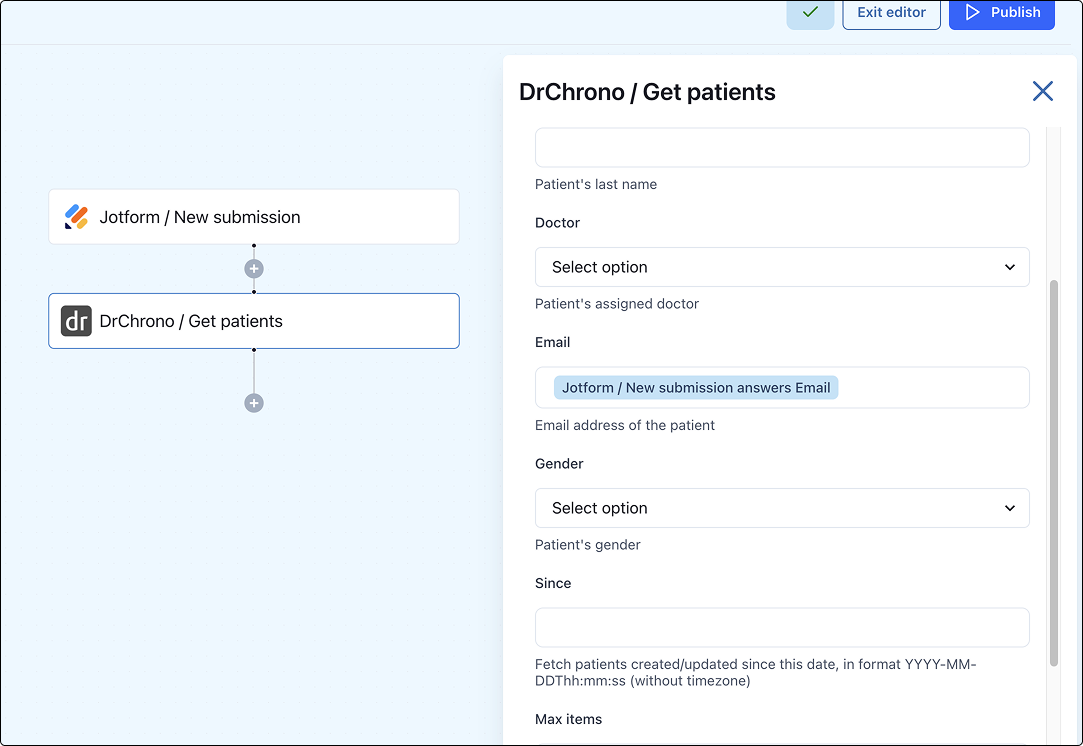Open the Doctor select option dropdown
Viewport: 1083px width, 746px height.
click(x=781, y=267)
